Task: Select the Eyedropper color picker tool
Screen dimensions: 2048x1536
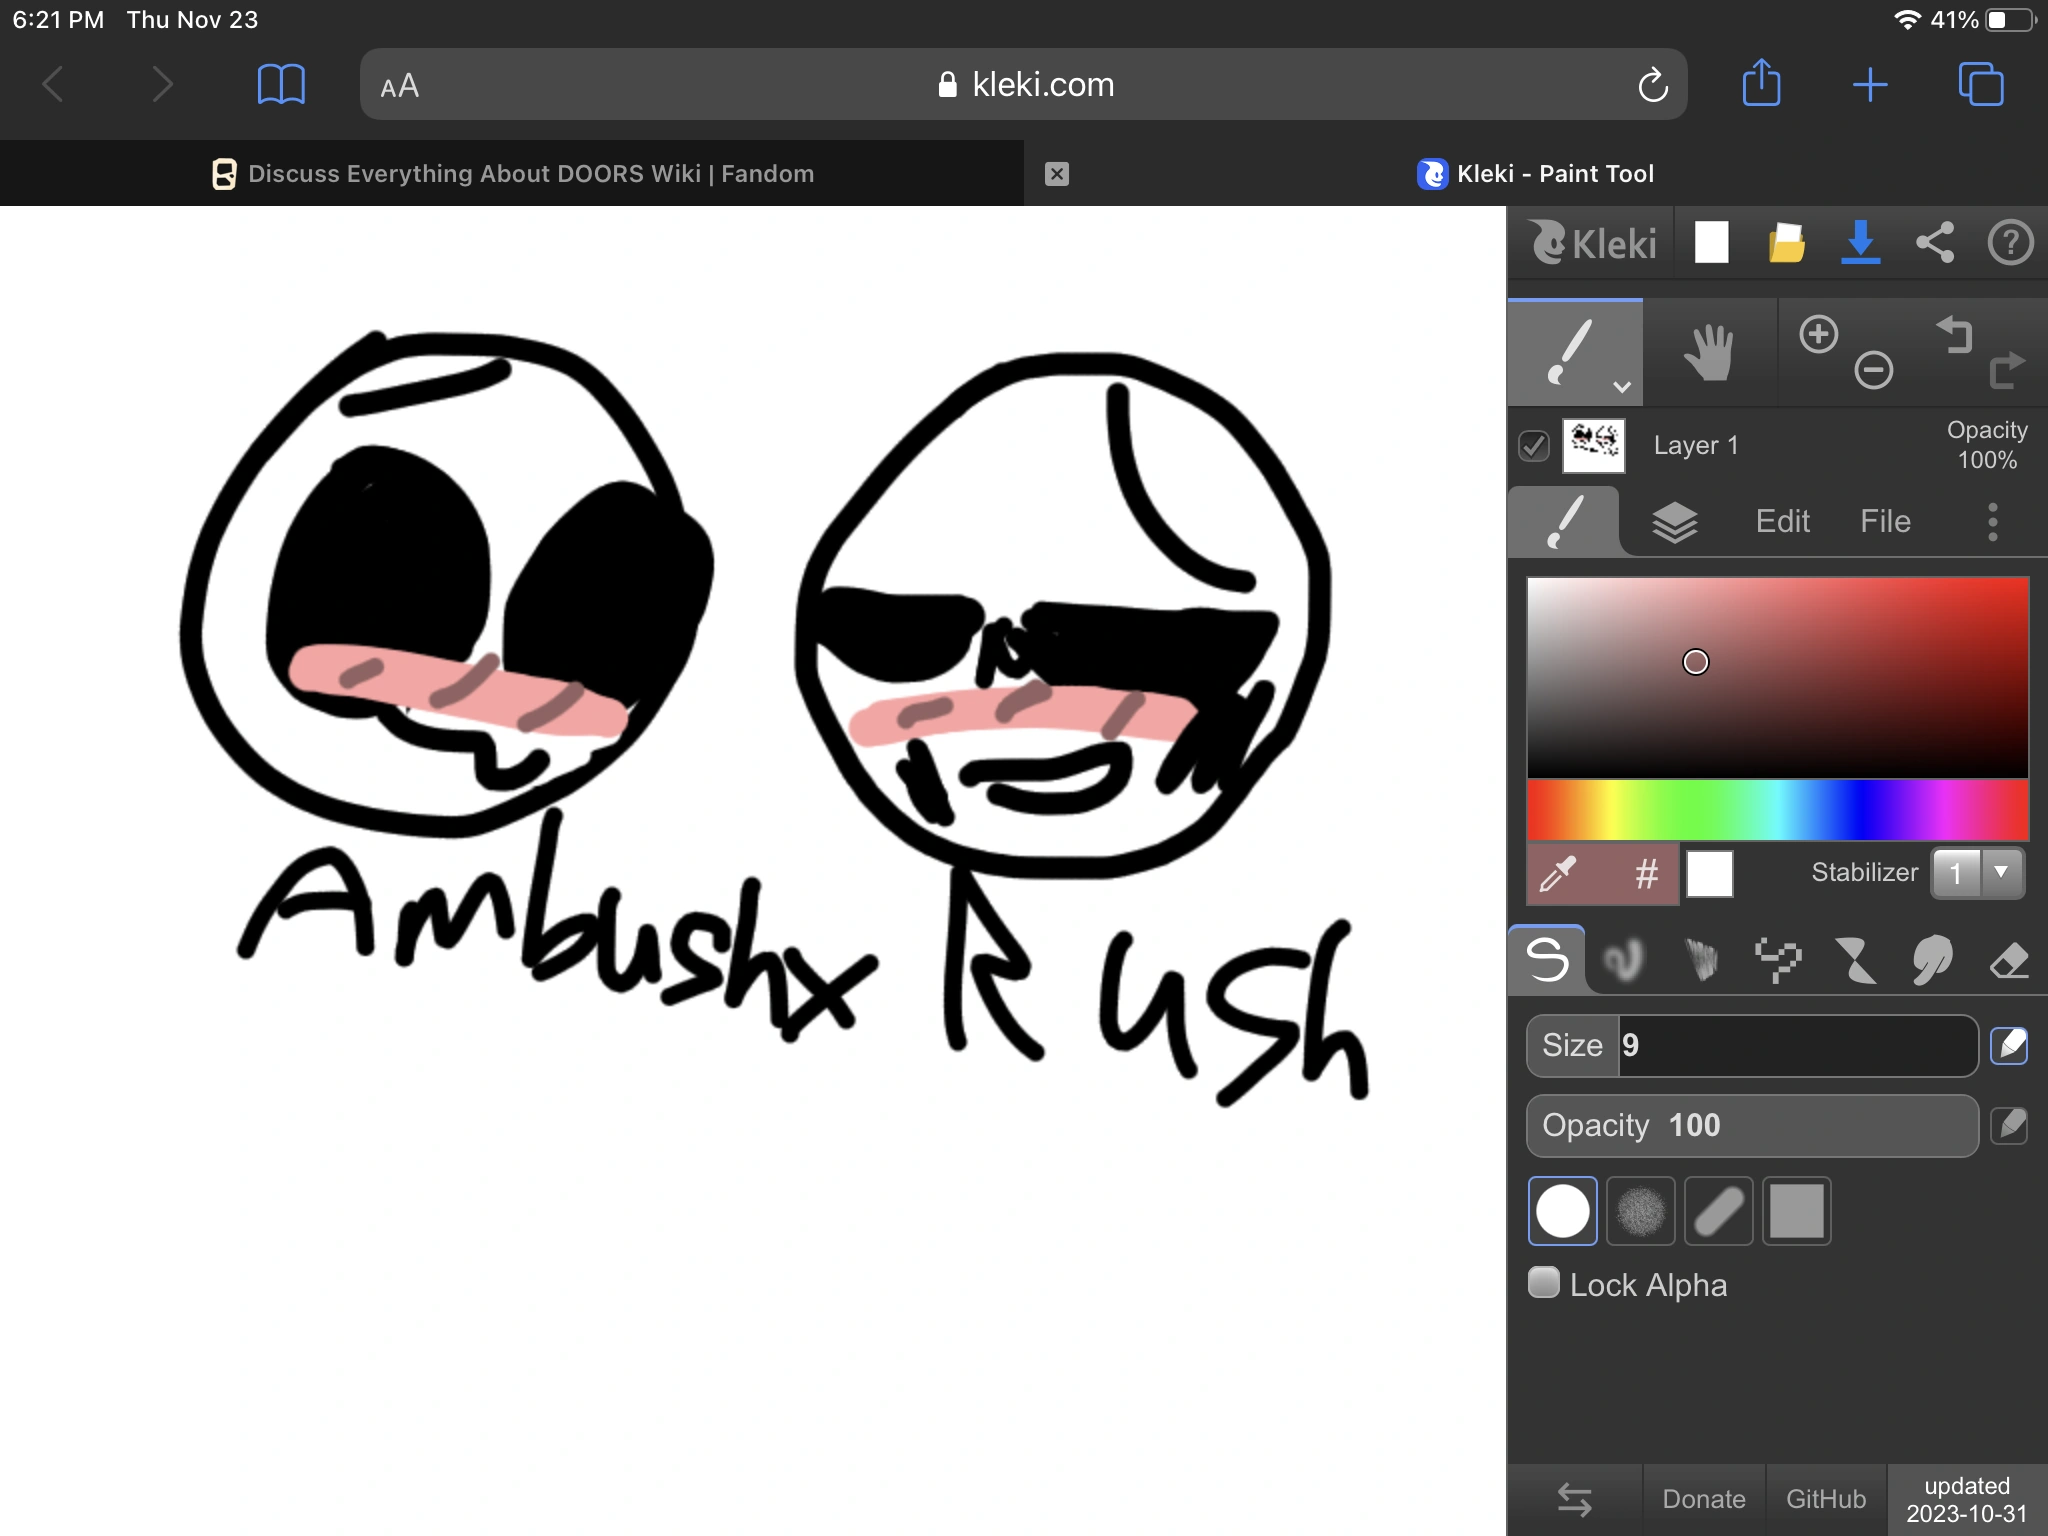Action: [1559, 873]
